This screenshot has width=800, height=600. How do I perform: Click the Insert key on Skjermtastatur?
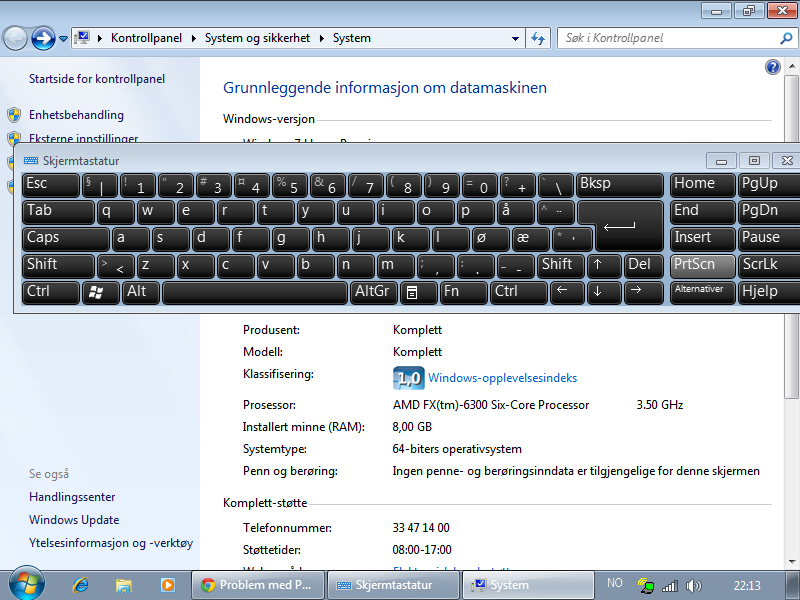tap(703, 239)
